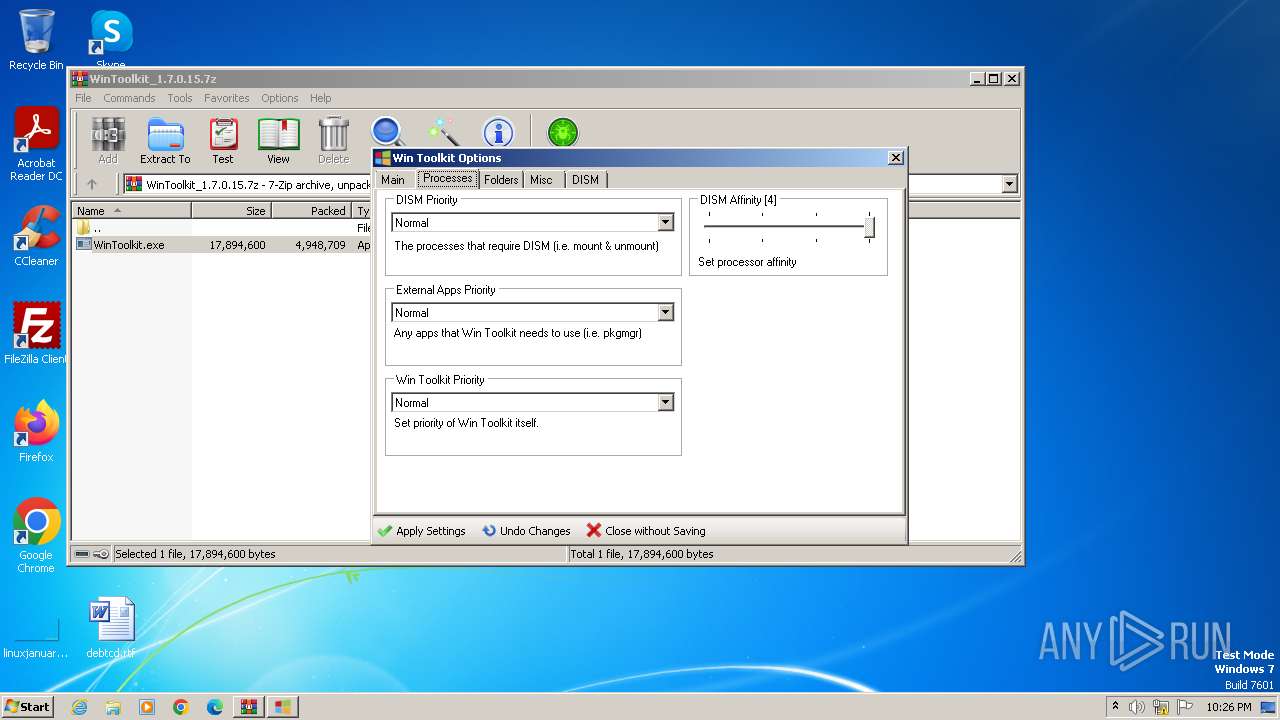1280x720 pixels.
Task: Click the up-folder arrow in WinRAR
Action: click(x=92, y=184)
